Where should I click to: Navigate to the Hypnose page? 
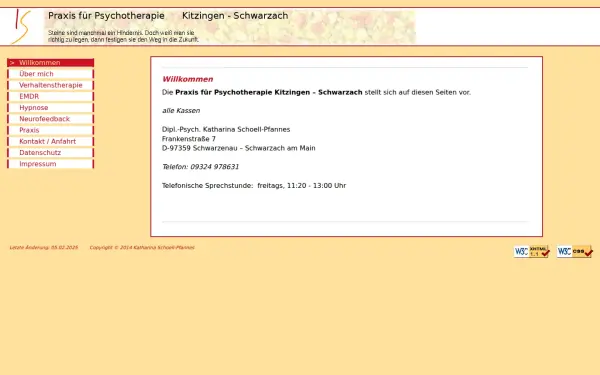click(51, 108)
